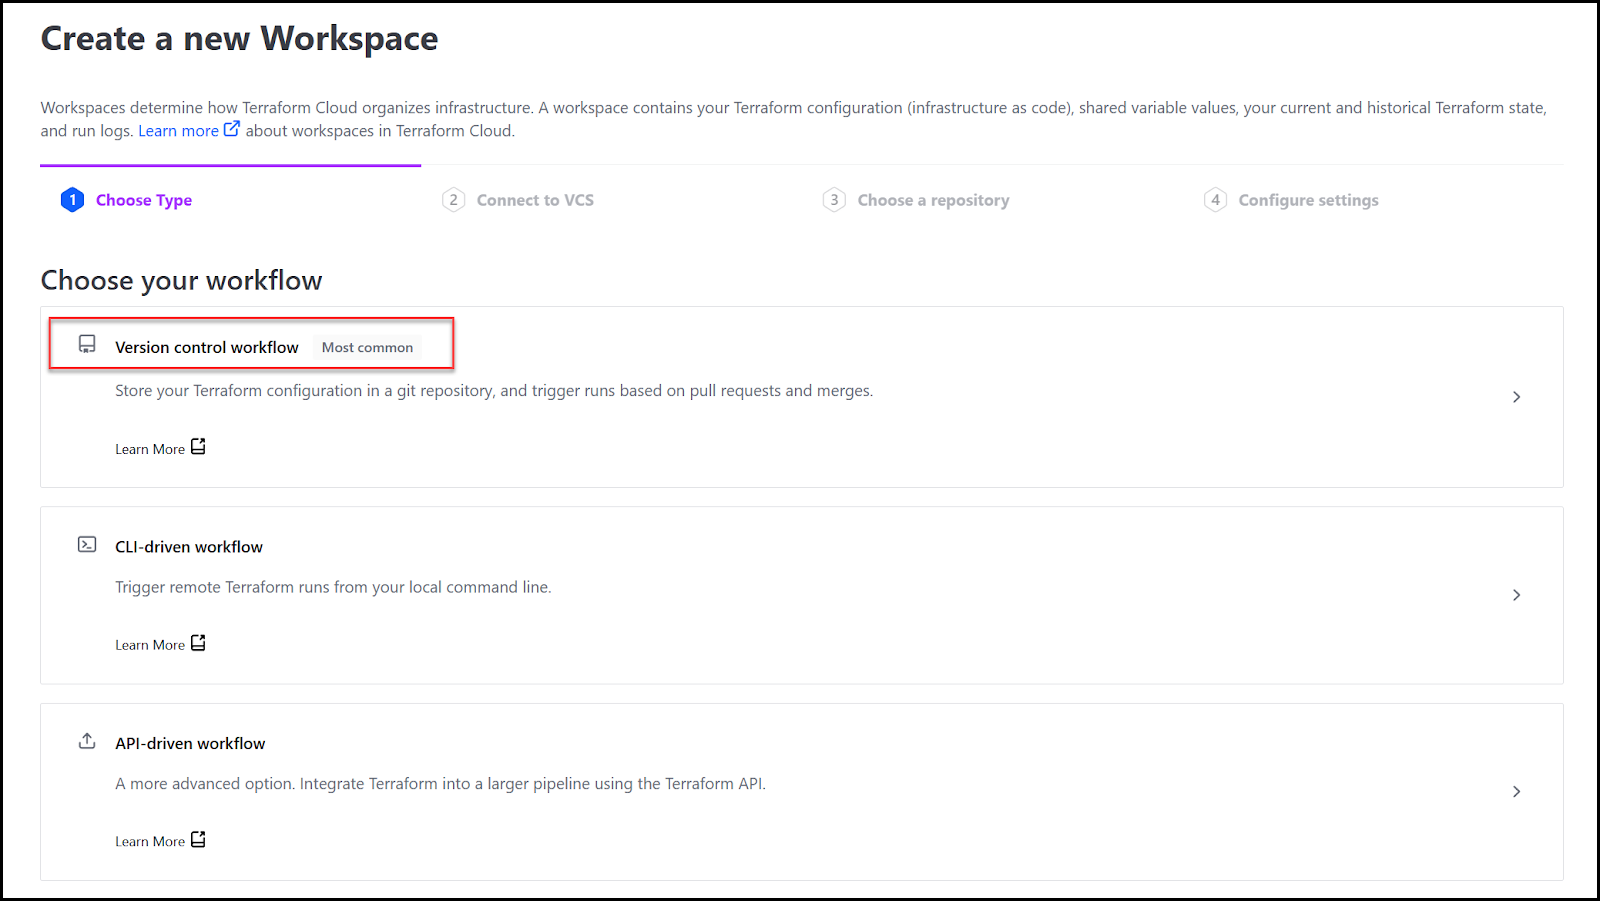Click the external link icon under Version control workflow
Screen dimensions: 1600x901
tap(197, 447)
